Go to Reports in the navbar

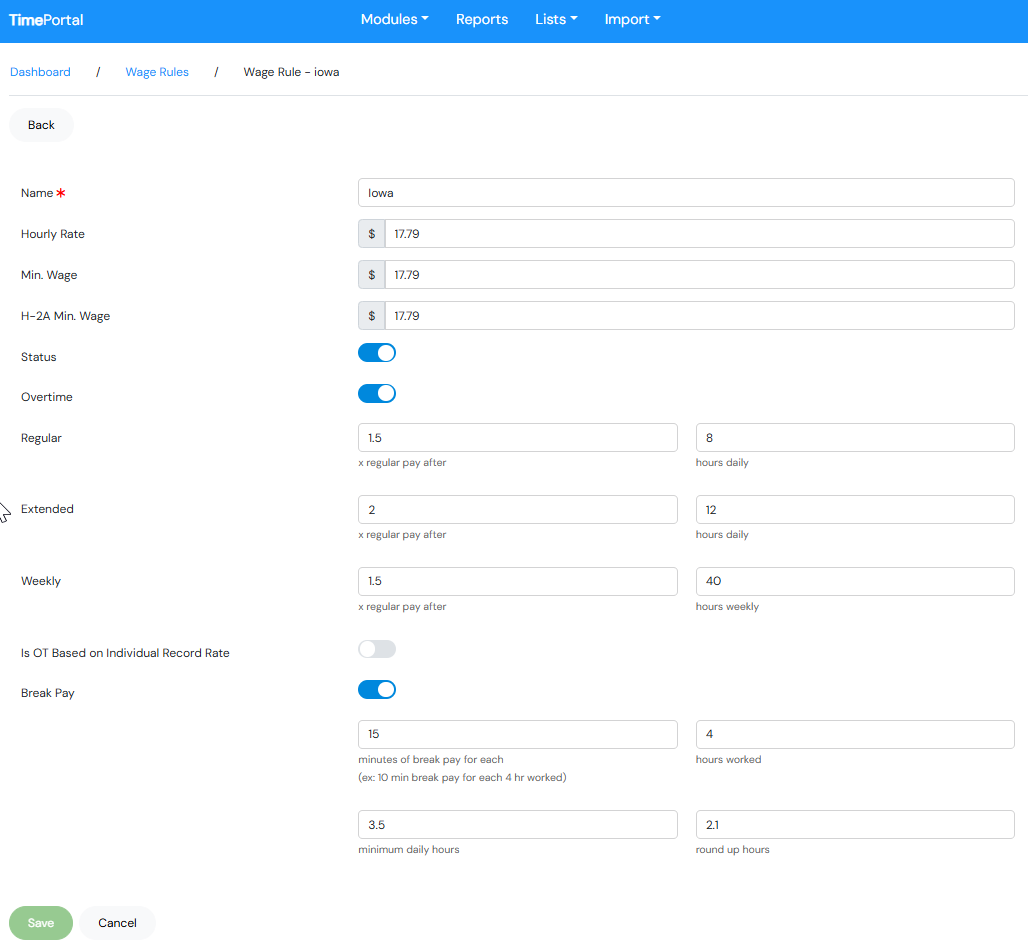tap(482, 20)
